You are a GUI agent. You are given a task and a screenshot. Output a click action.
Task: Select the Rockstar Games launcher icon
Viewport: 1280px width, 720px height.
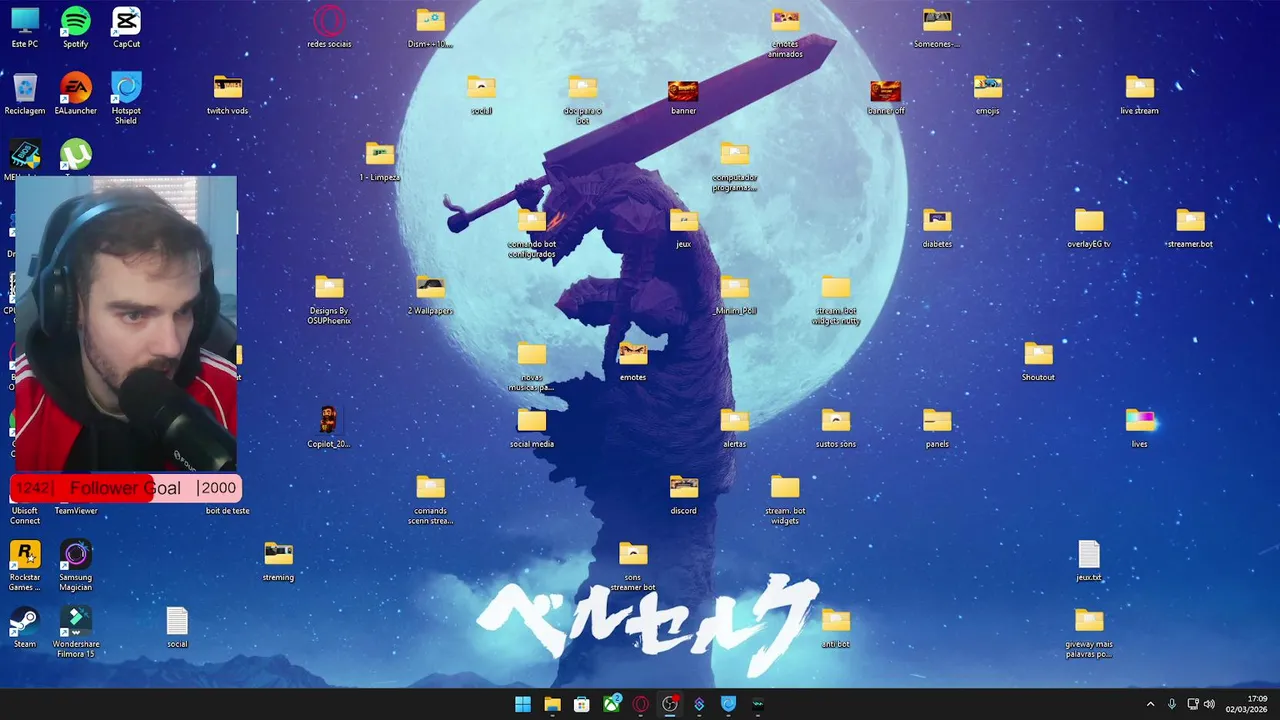tap(25, 566)
